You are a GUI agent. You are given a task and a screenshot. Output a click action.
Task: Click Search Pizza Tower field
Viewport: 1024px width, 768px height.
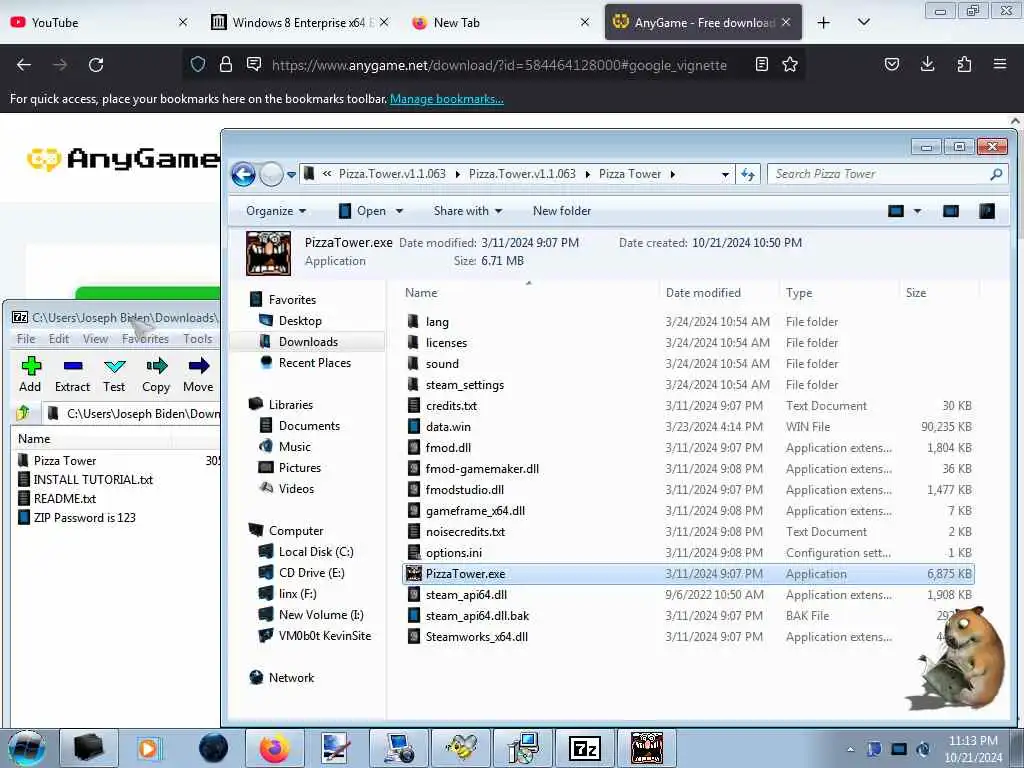tap(887, 174)
